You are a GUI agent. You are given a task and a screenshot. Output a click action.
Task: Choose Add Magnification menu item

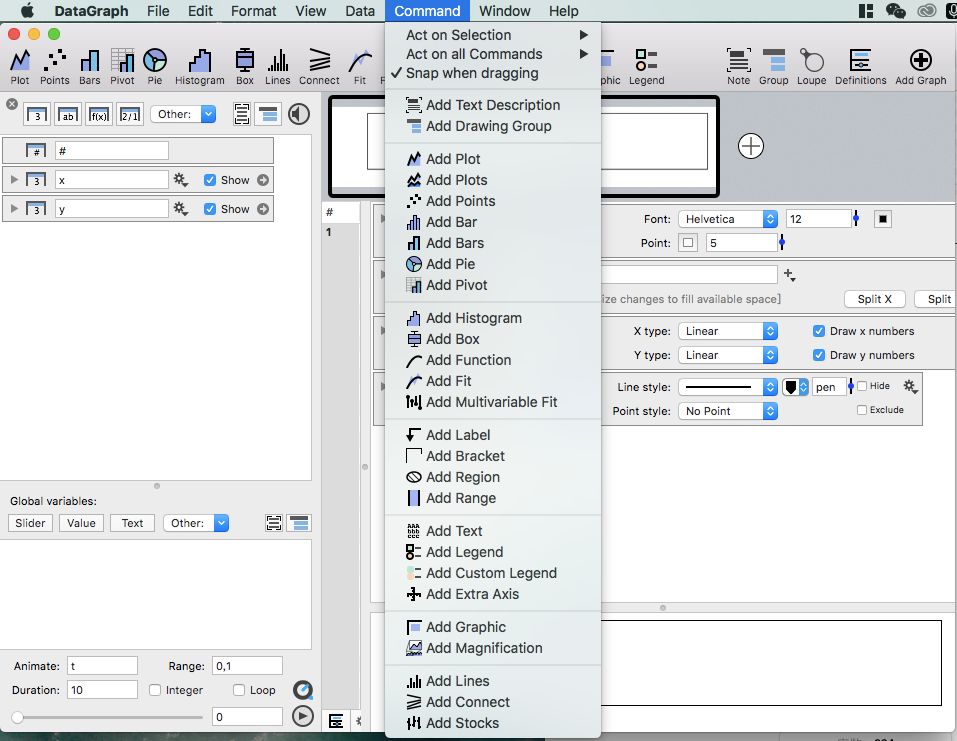[493, 648]
